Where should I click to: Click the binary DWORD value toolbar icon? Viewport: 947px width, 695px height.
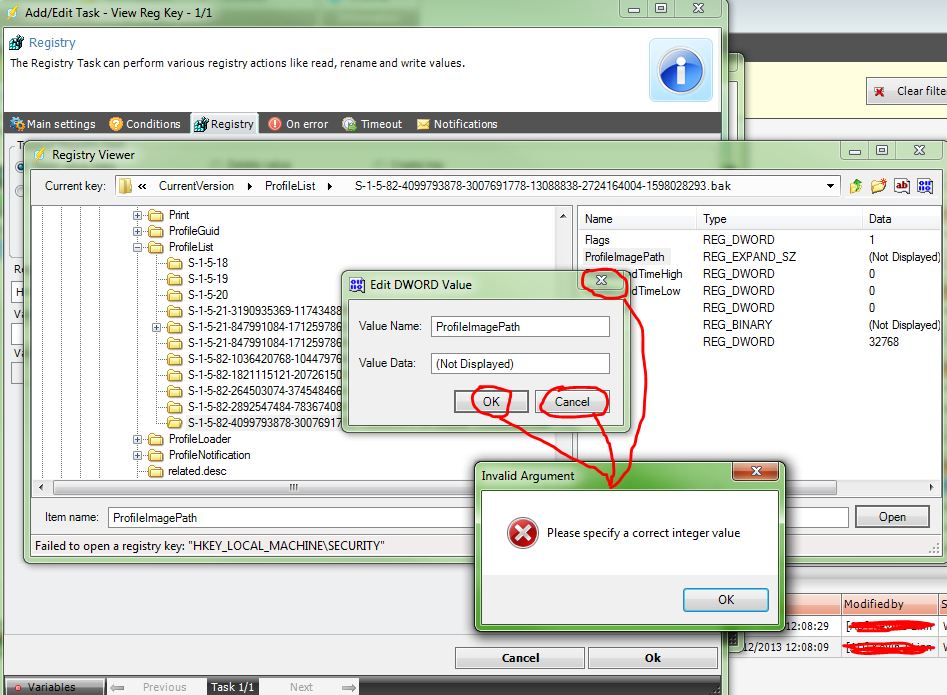(x=925, y=186)
